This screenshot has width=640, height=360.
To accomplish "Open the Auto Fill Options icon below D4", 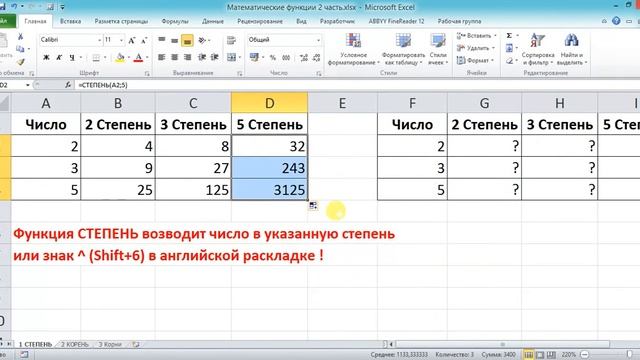I will click(x=313, y=205).
